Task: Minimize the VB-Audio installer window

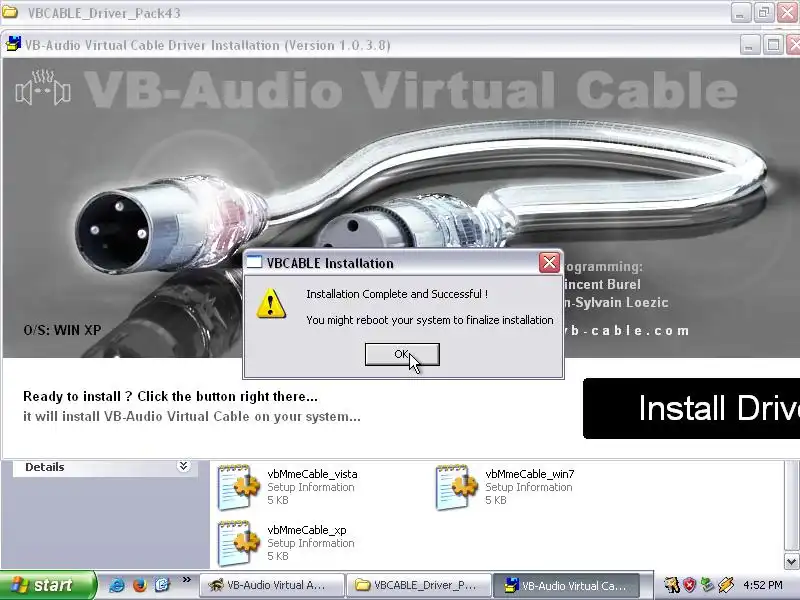Action: tap(749, 45)
